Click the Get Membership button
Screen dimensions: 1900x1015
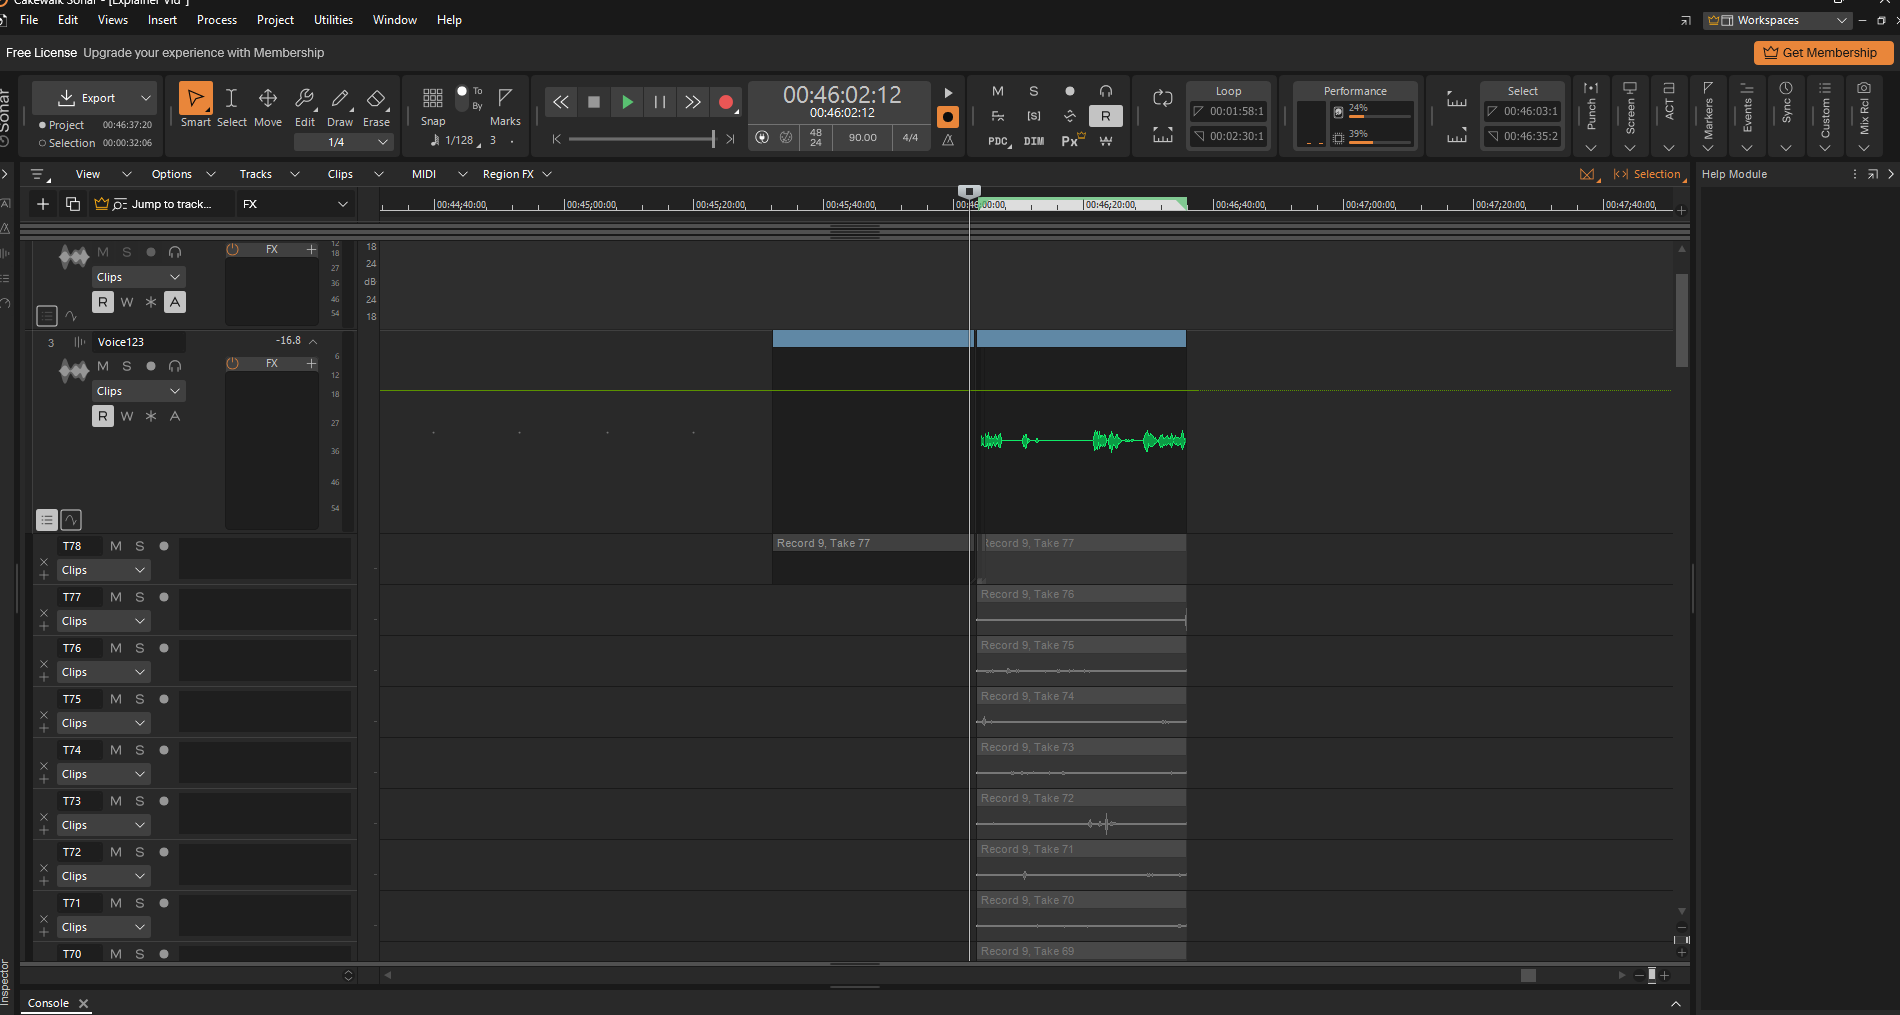[1822, 53]
